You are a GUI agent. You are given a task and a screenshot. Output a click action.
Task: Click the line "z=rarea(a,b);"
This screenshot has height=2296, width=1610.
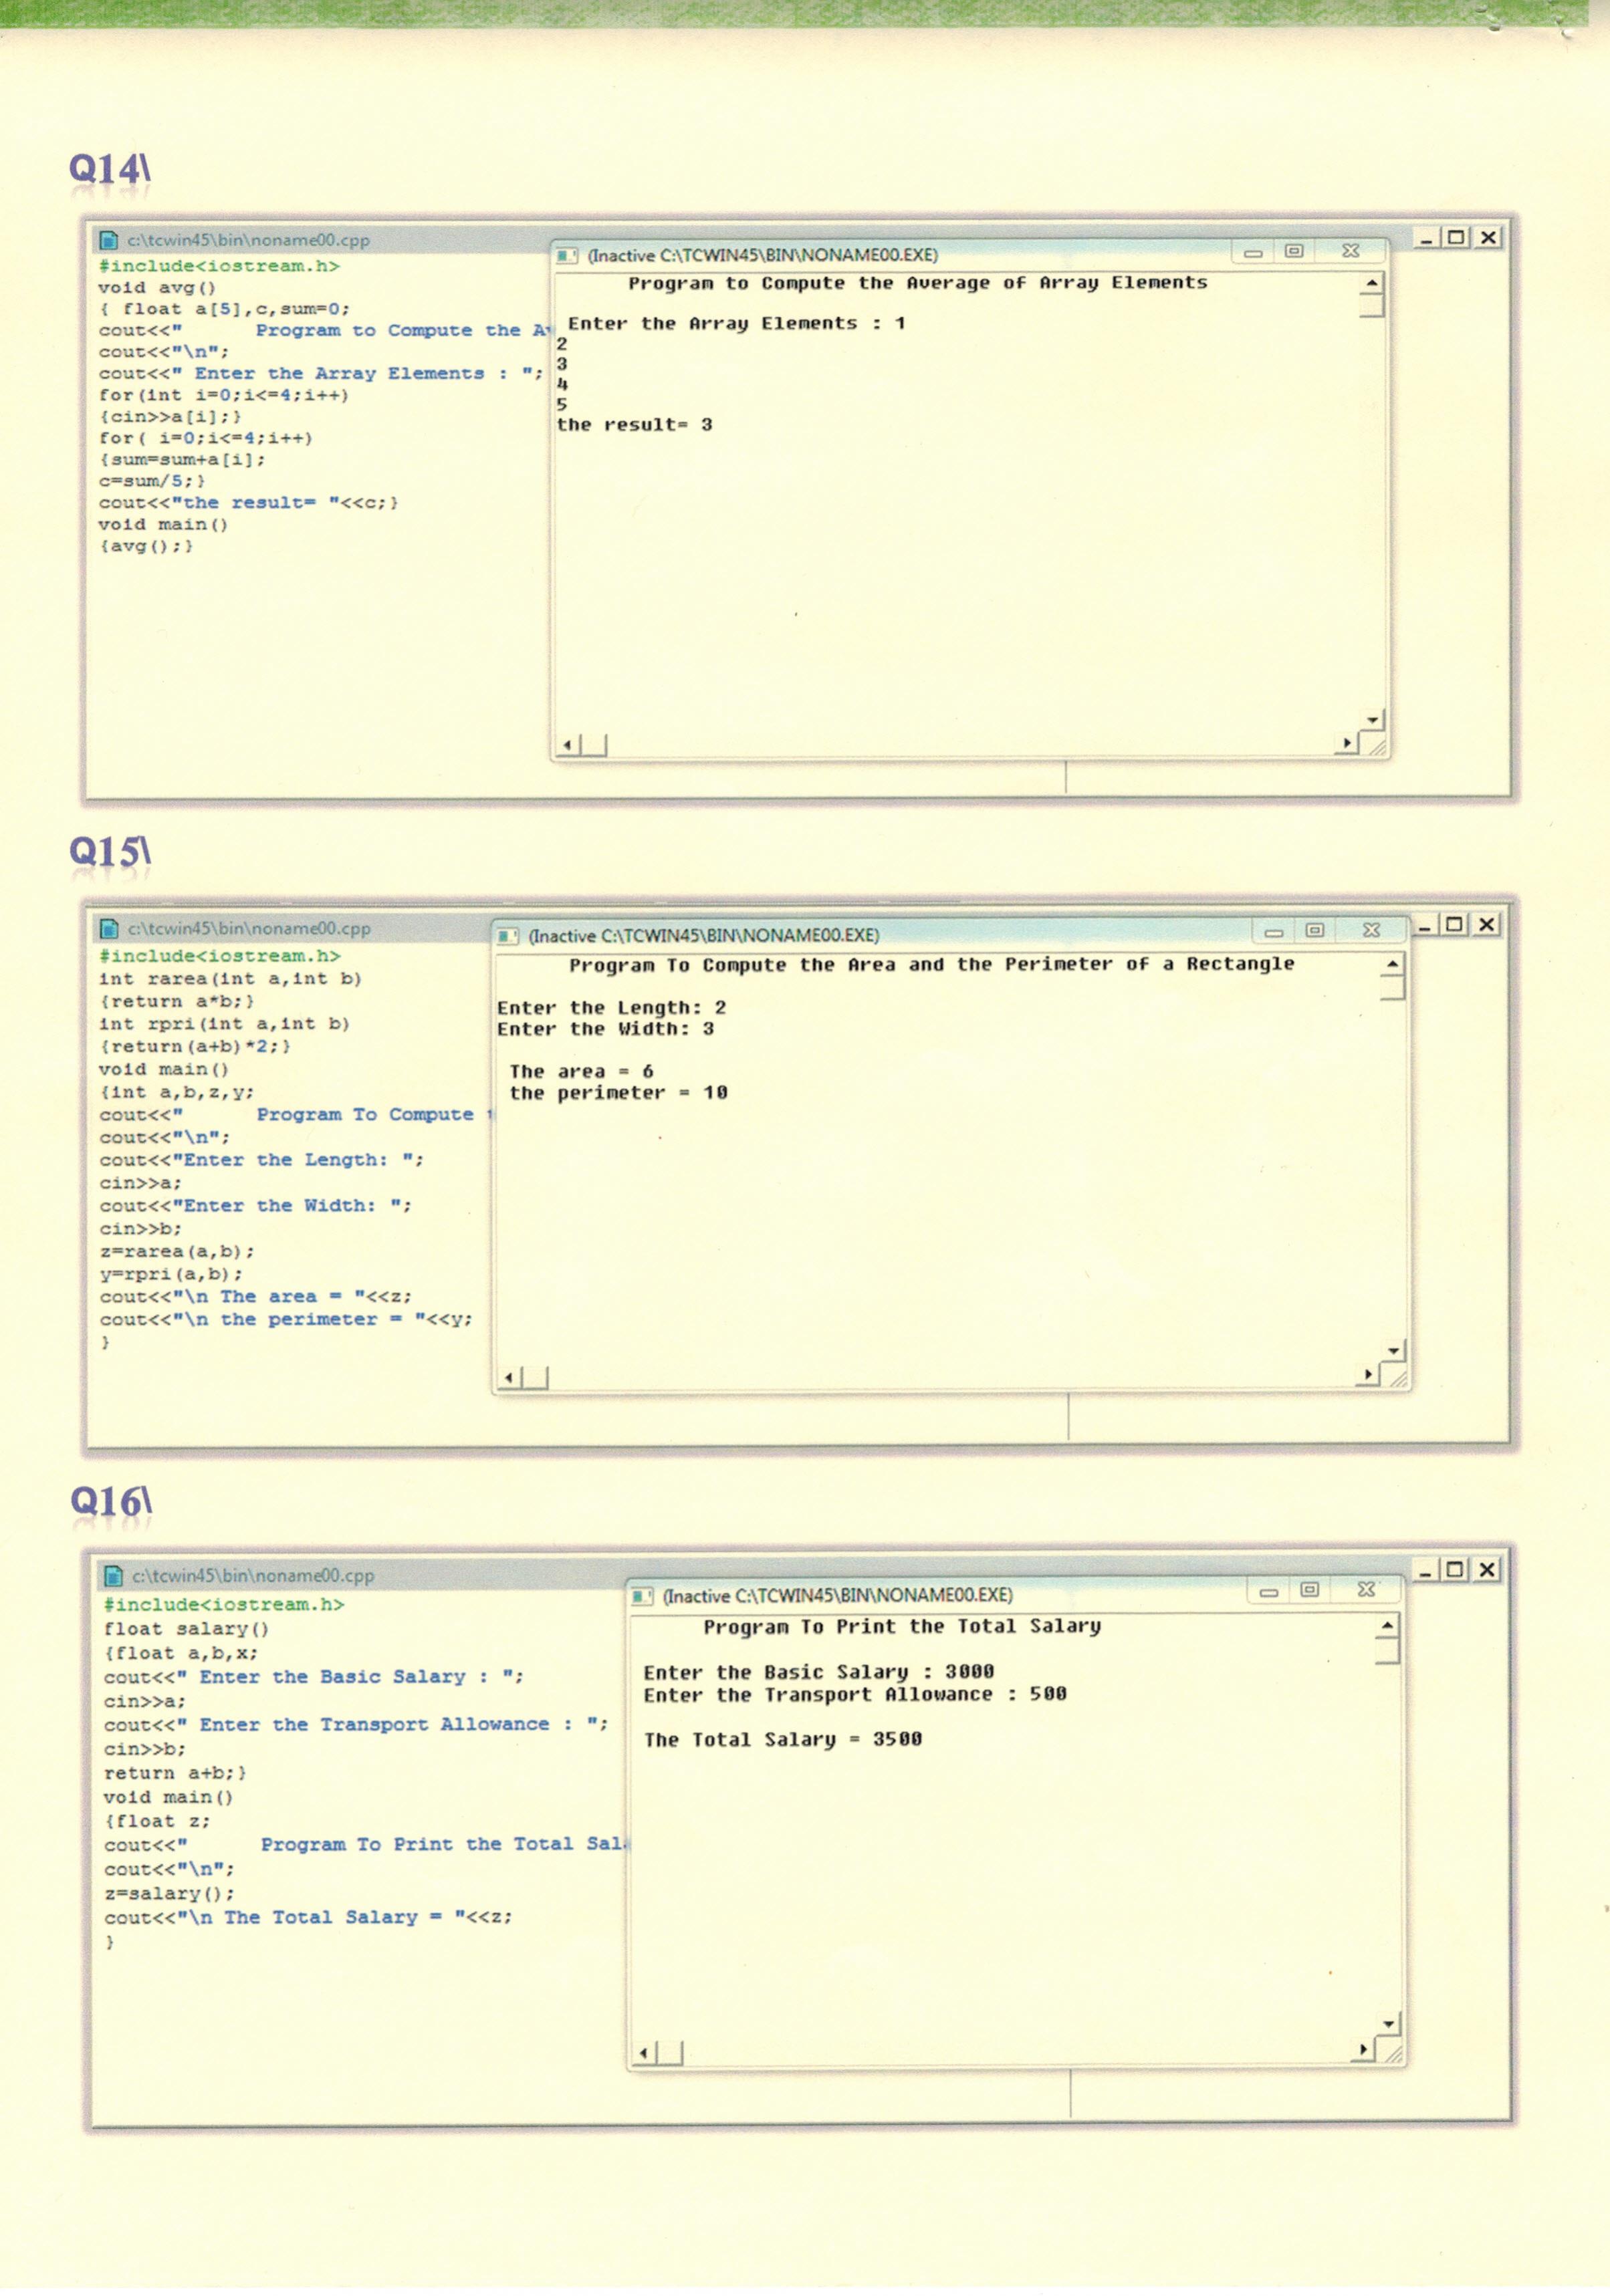pos(177,1251)
